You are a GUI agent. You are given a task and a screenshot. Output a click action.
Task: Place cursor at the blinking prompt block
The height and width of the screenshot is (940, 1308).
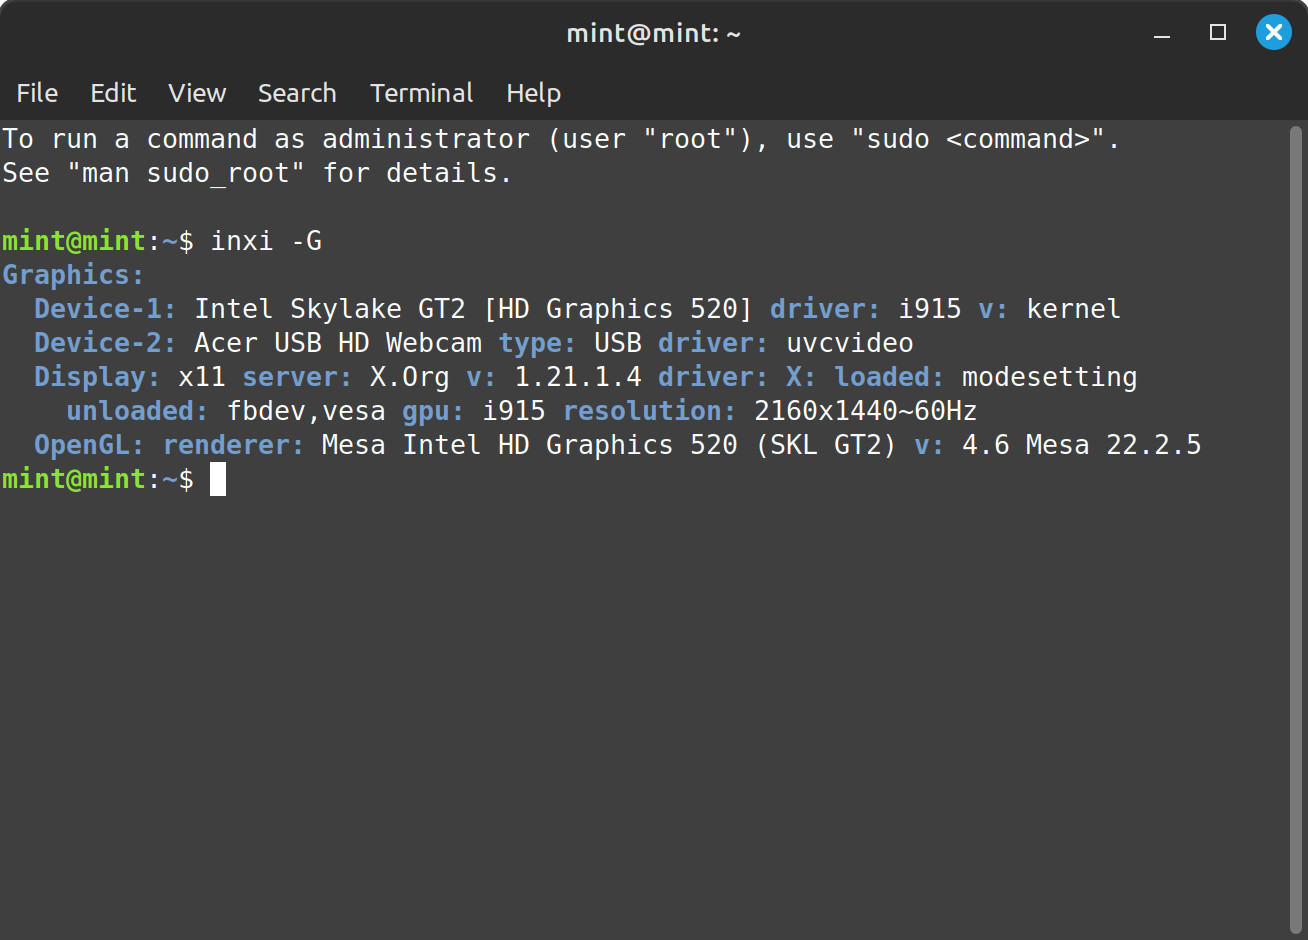tap(218, 479)
